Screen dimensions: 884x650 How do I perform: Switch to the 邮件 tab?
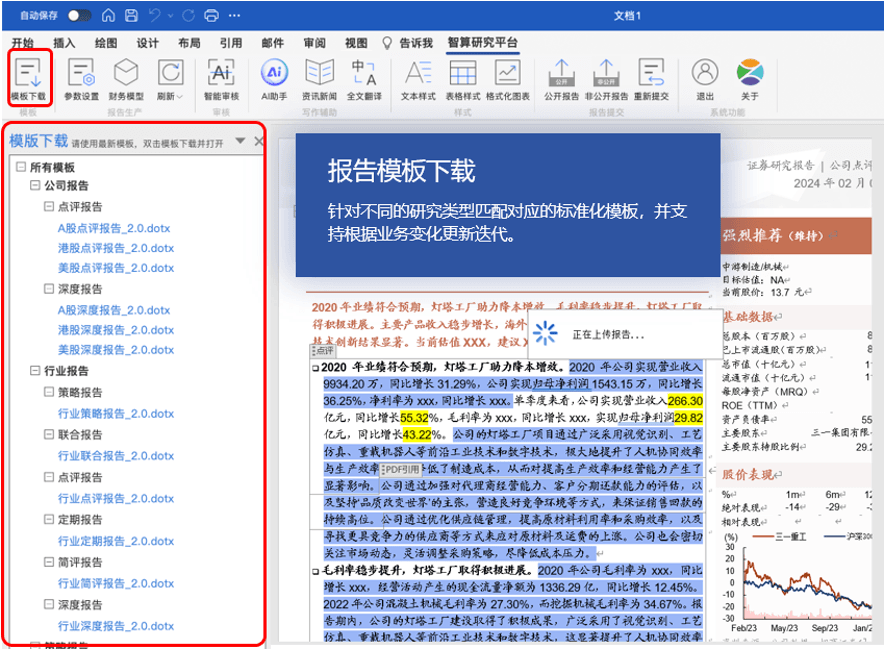pyautogui.click(x=273, y=43)
